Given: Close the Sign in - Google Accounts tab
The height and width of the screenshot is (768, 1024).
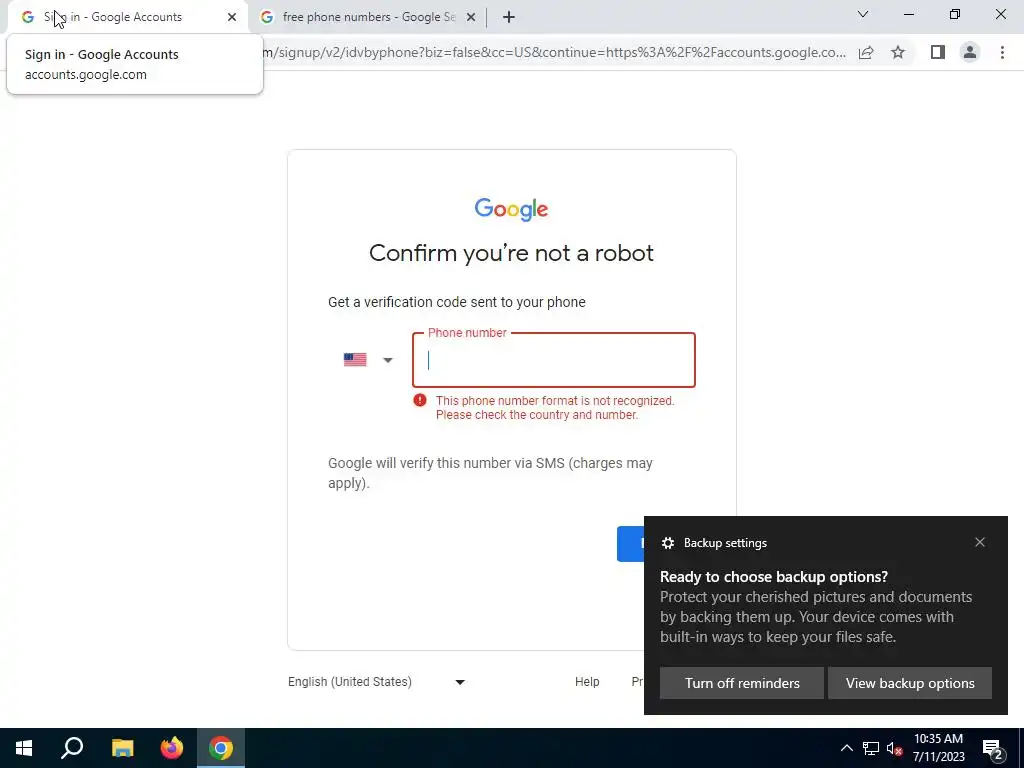Looking at the screenshot, I should [232, 17].
